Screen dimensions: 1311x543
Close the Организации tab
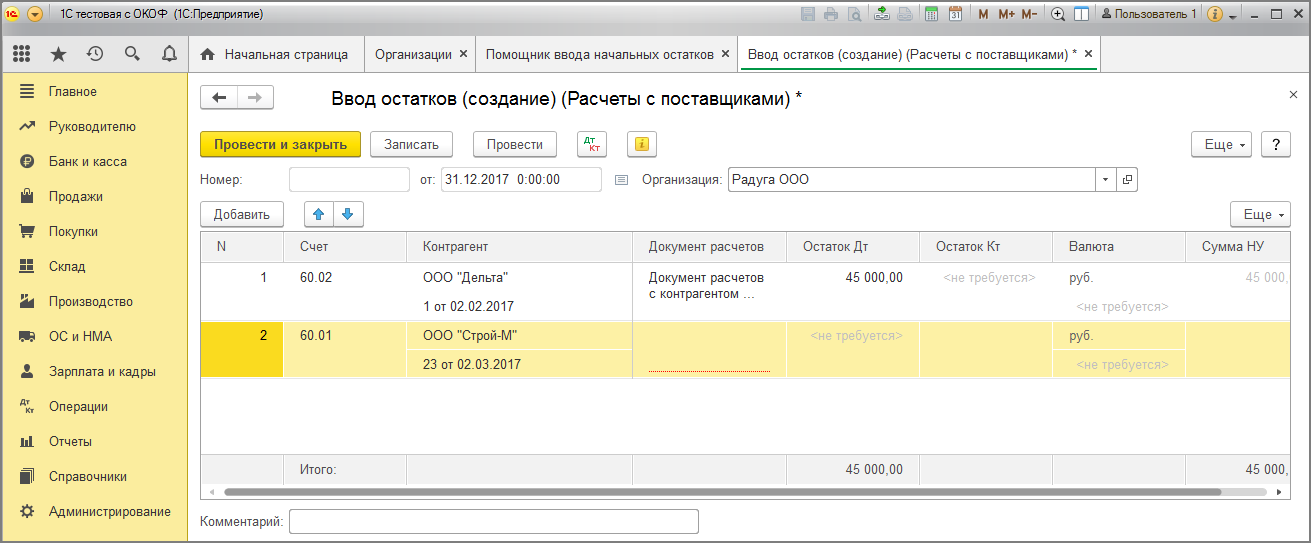(463, 54)
